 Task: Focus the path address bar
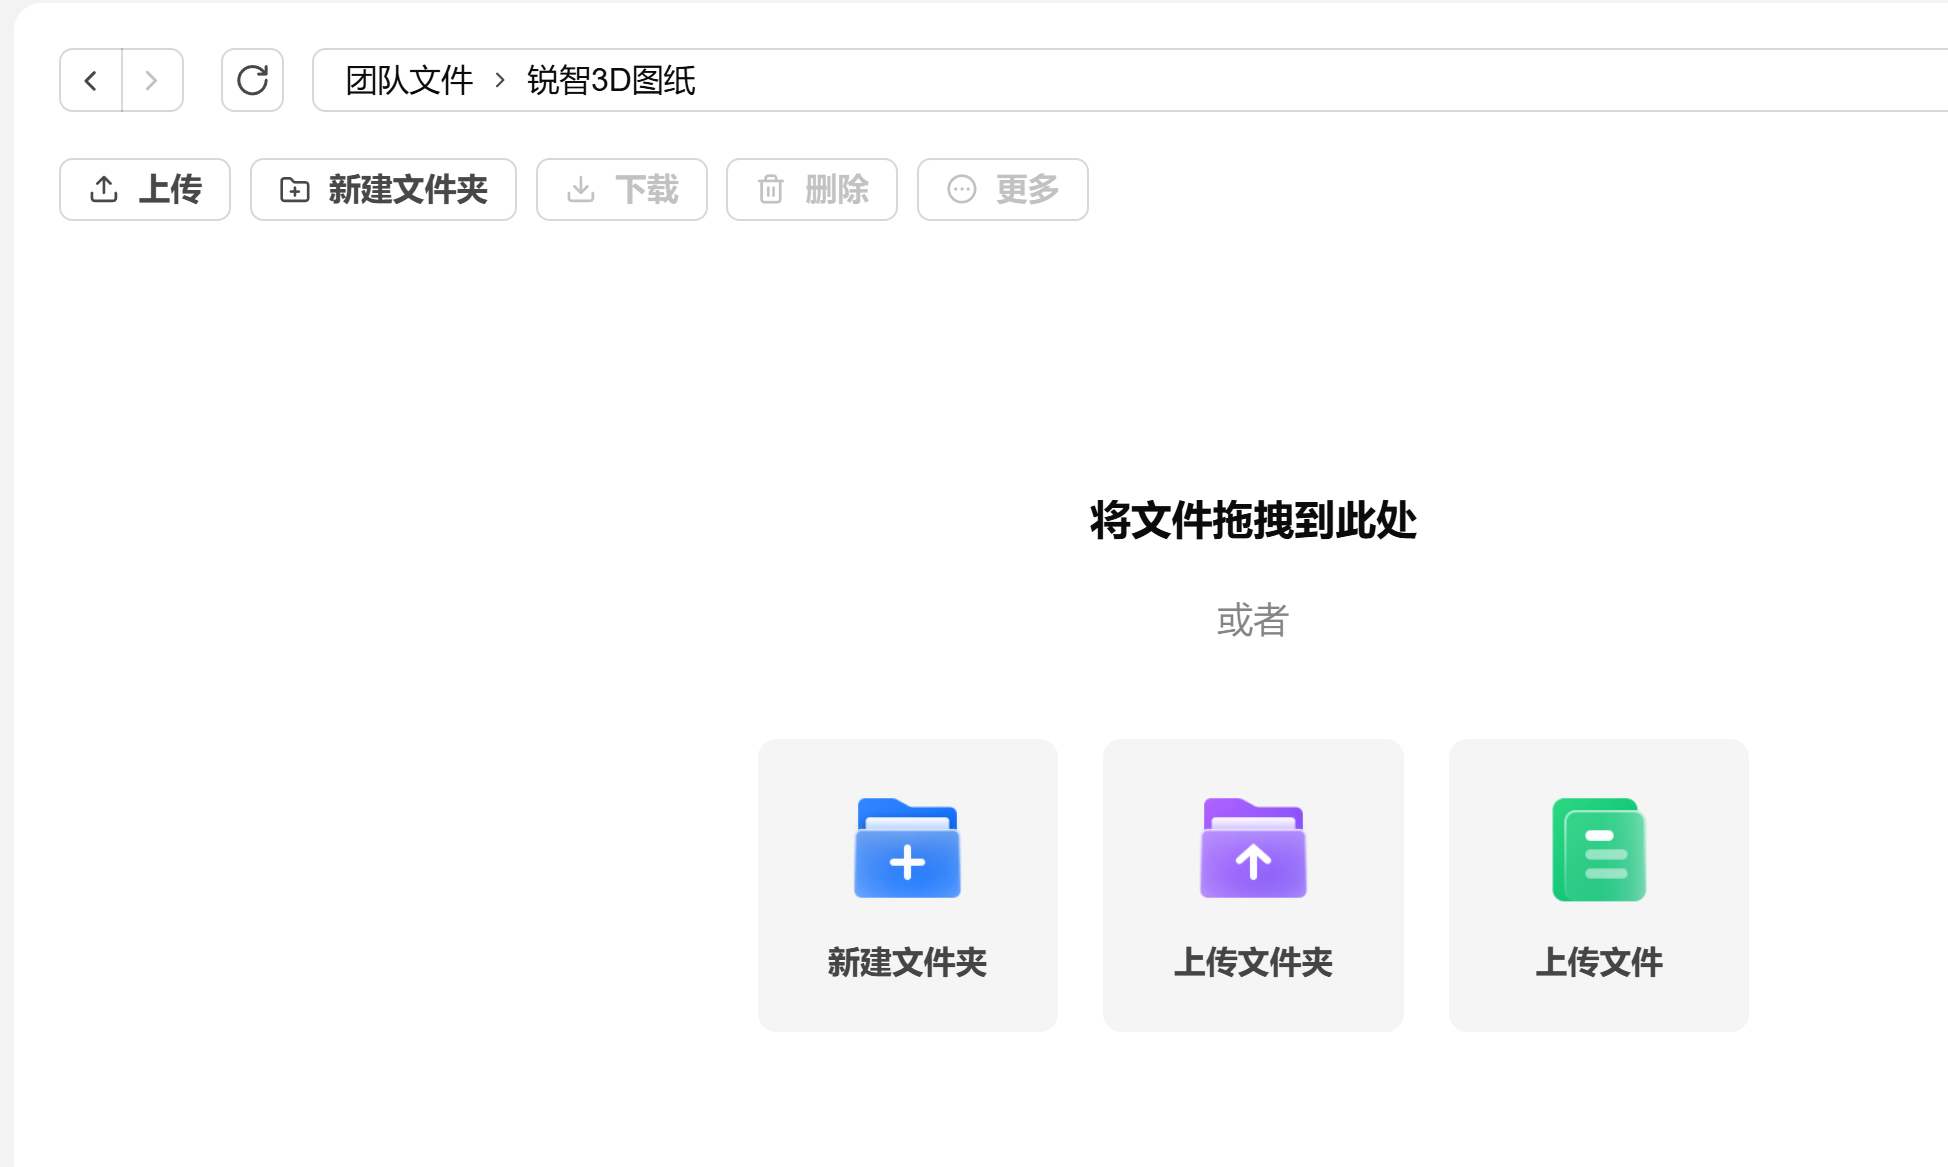point(1130,80)
